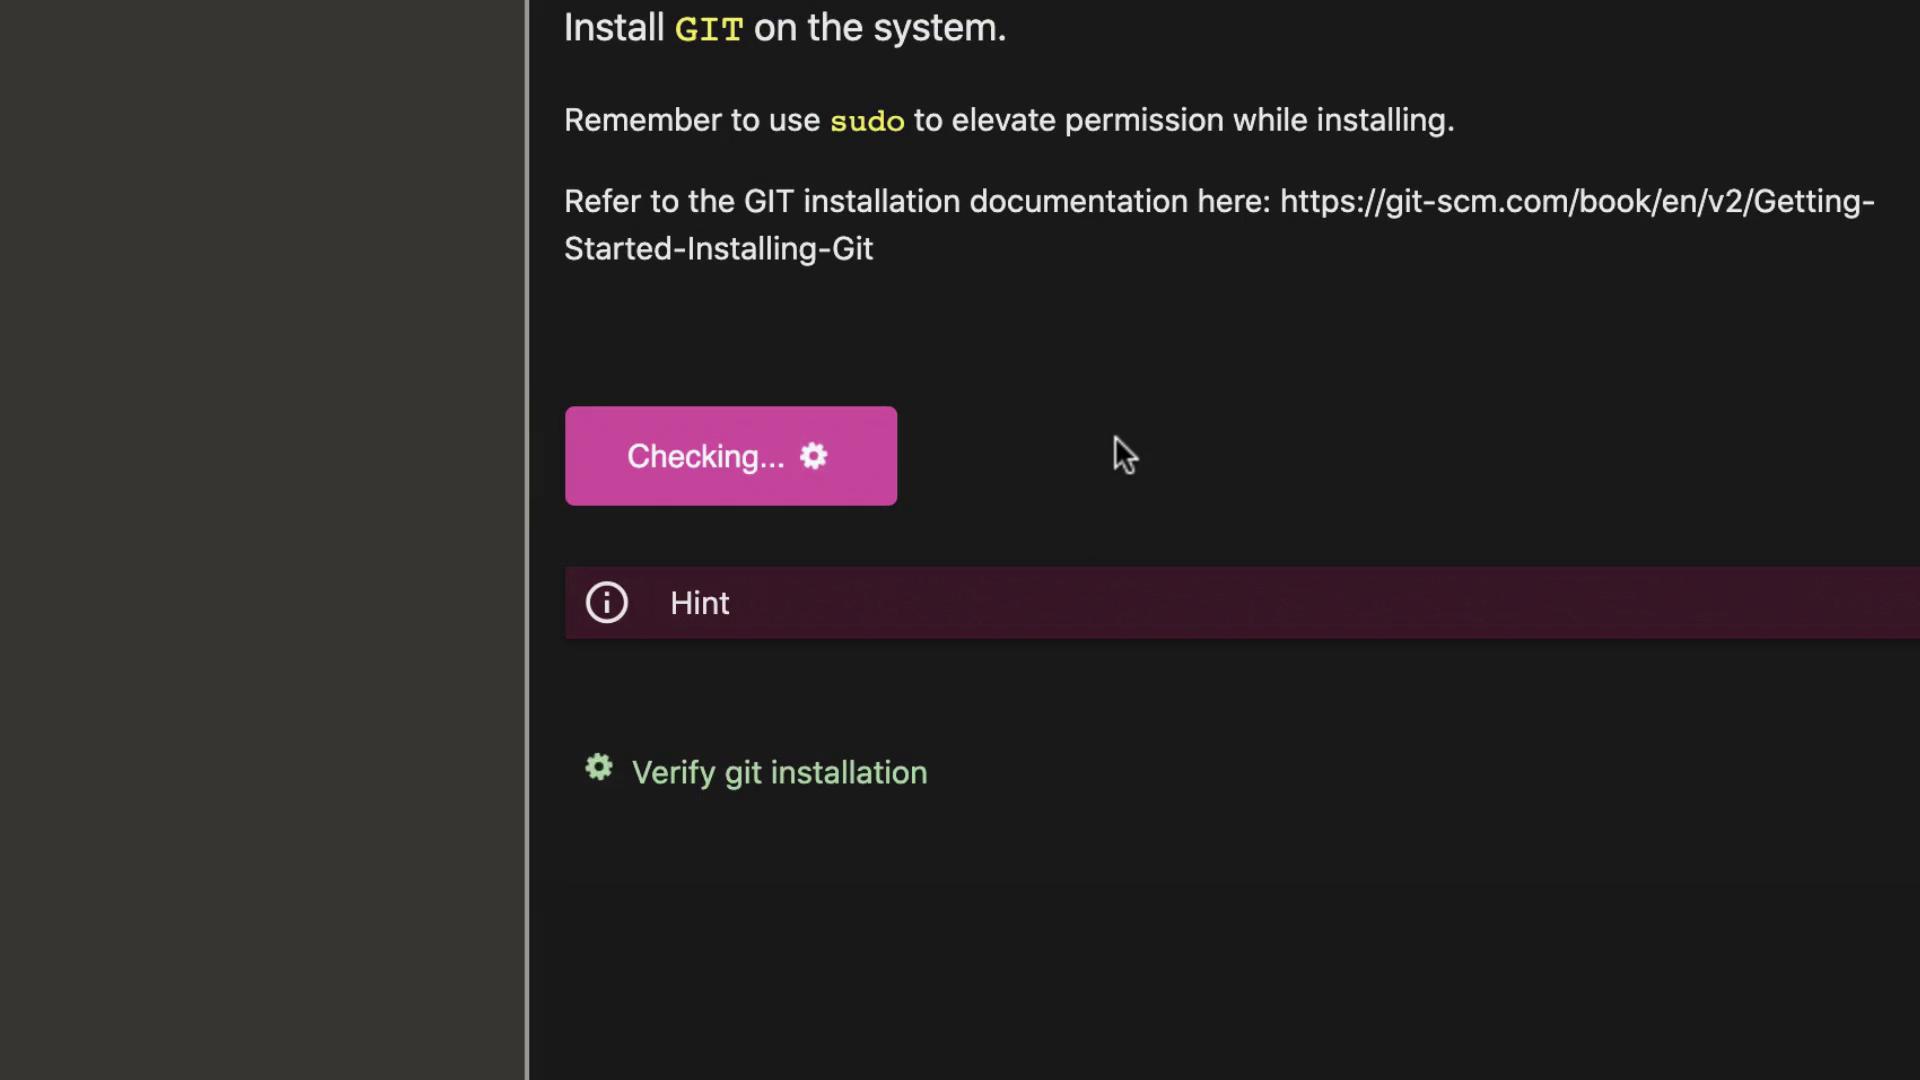Image resolution: width=1920 pixels, height=1080 pixels.
Task: Select the Verify git installation item
Action: pos(779,773)
